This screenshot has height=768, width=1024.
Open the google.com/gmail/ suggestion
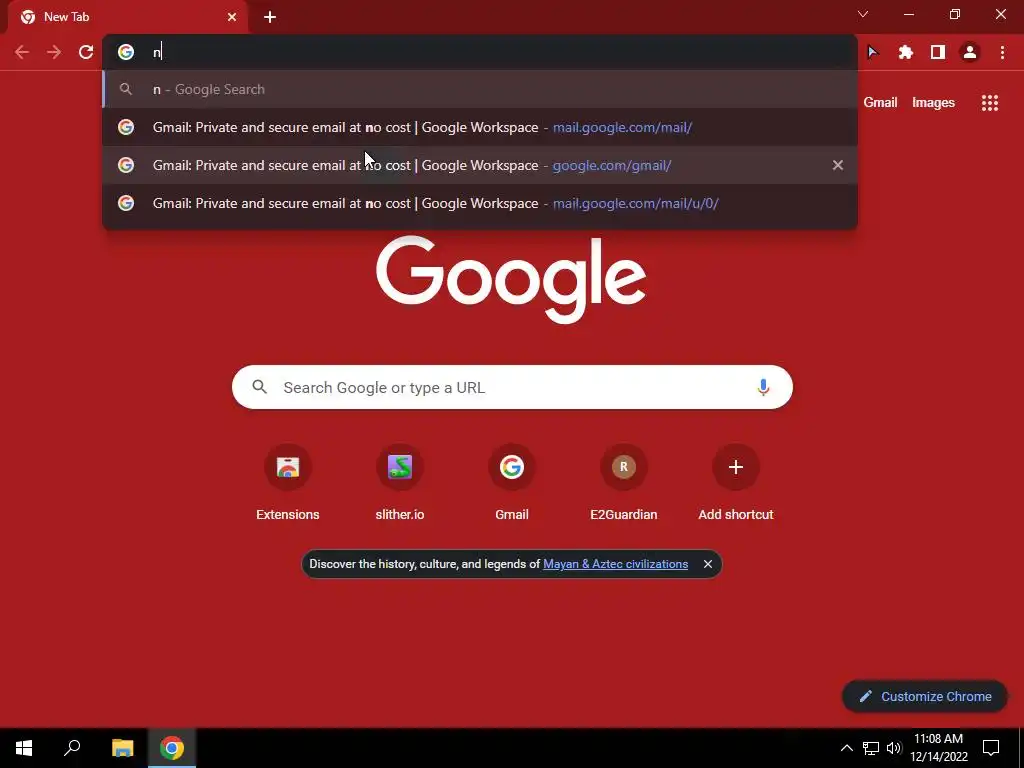pyautogui.click(x=480, y=165)
